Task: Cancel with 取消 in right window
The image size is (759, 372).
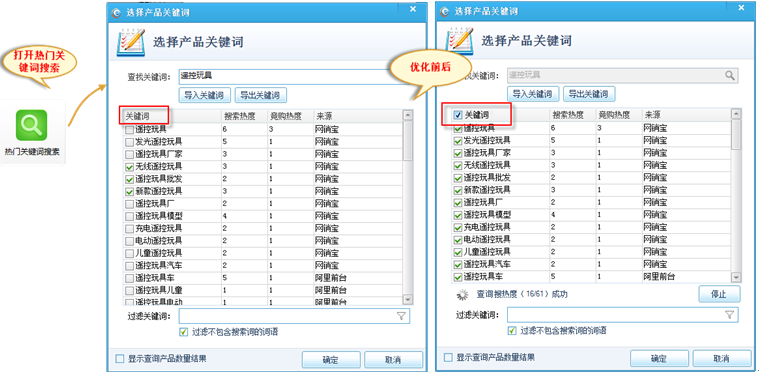Action: [721, 358]
